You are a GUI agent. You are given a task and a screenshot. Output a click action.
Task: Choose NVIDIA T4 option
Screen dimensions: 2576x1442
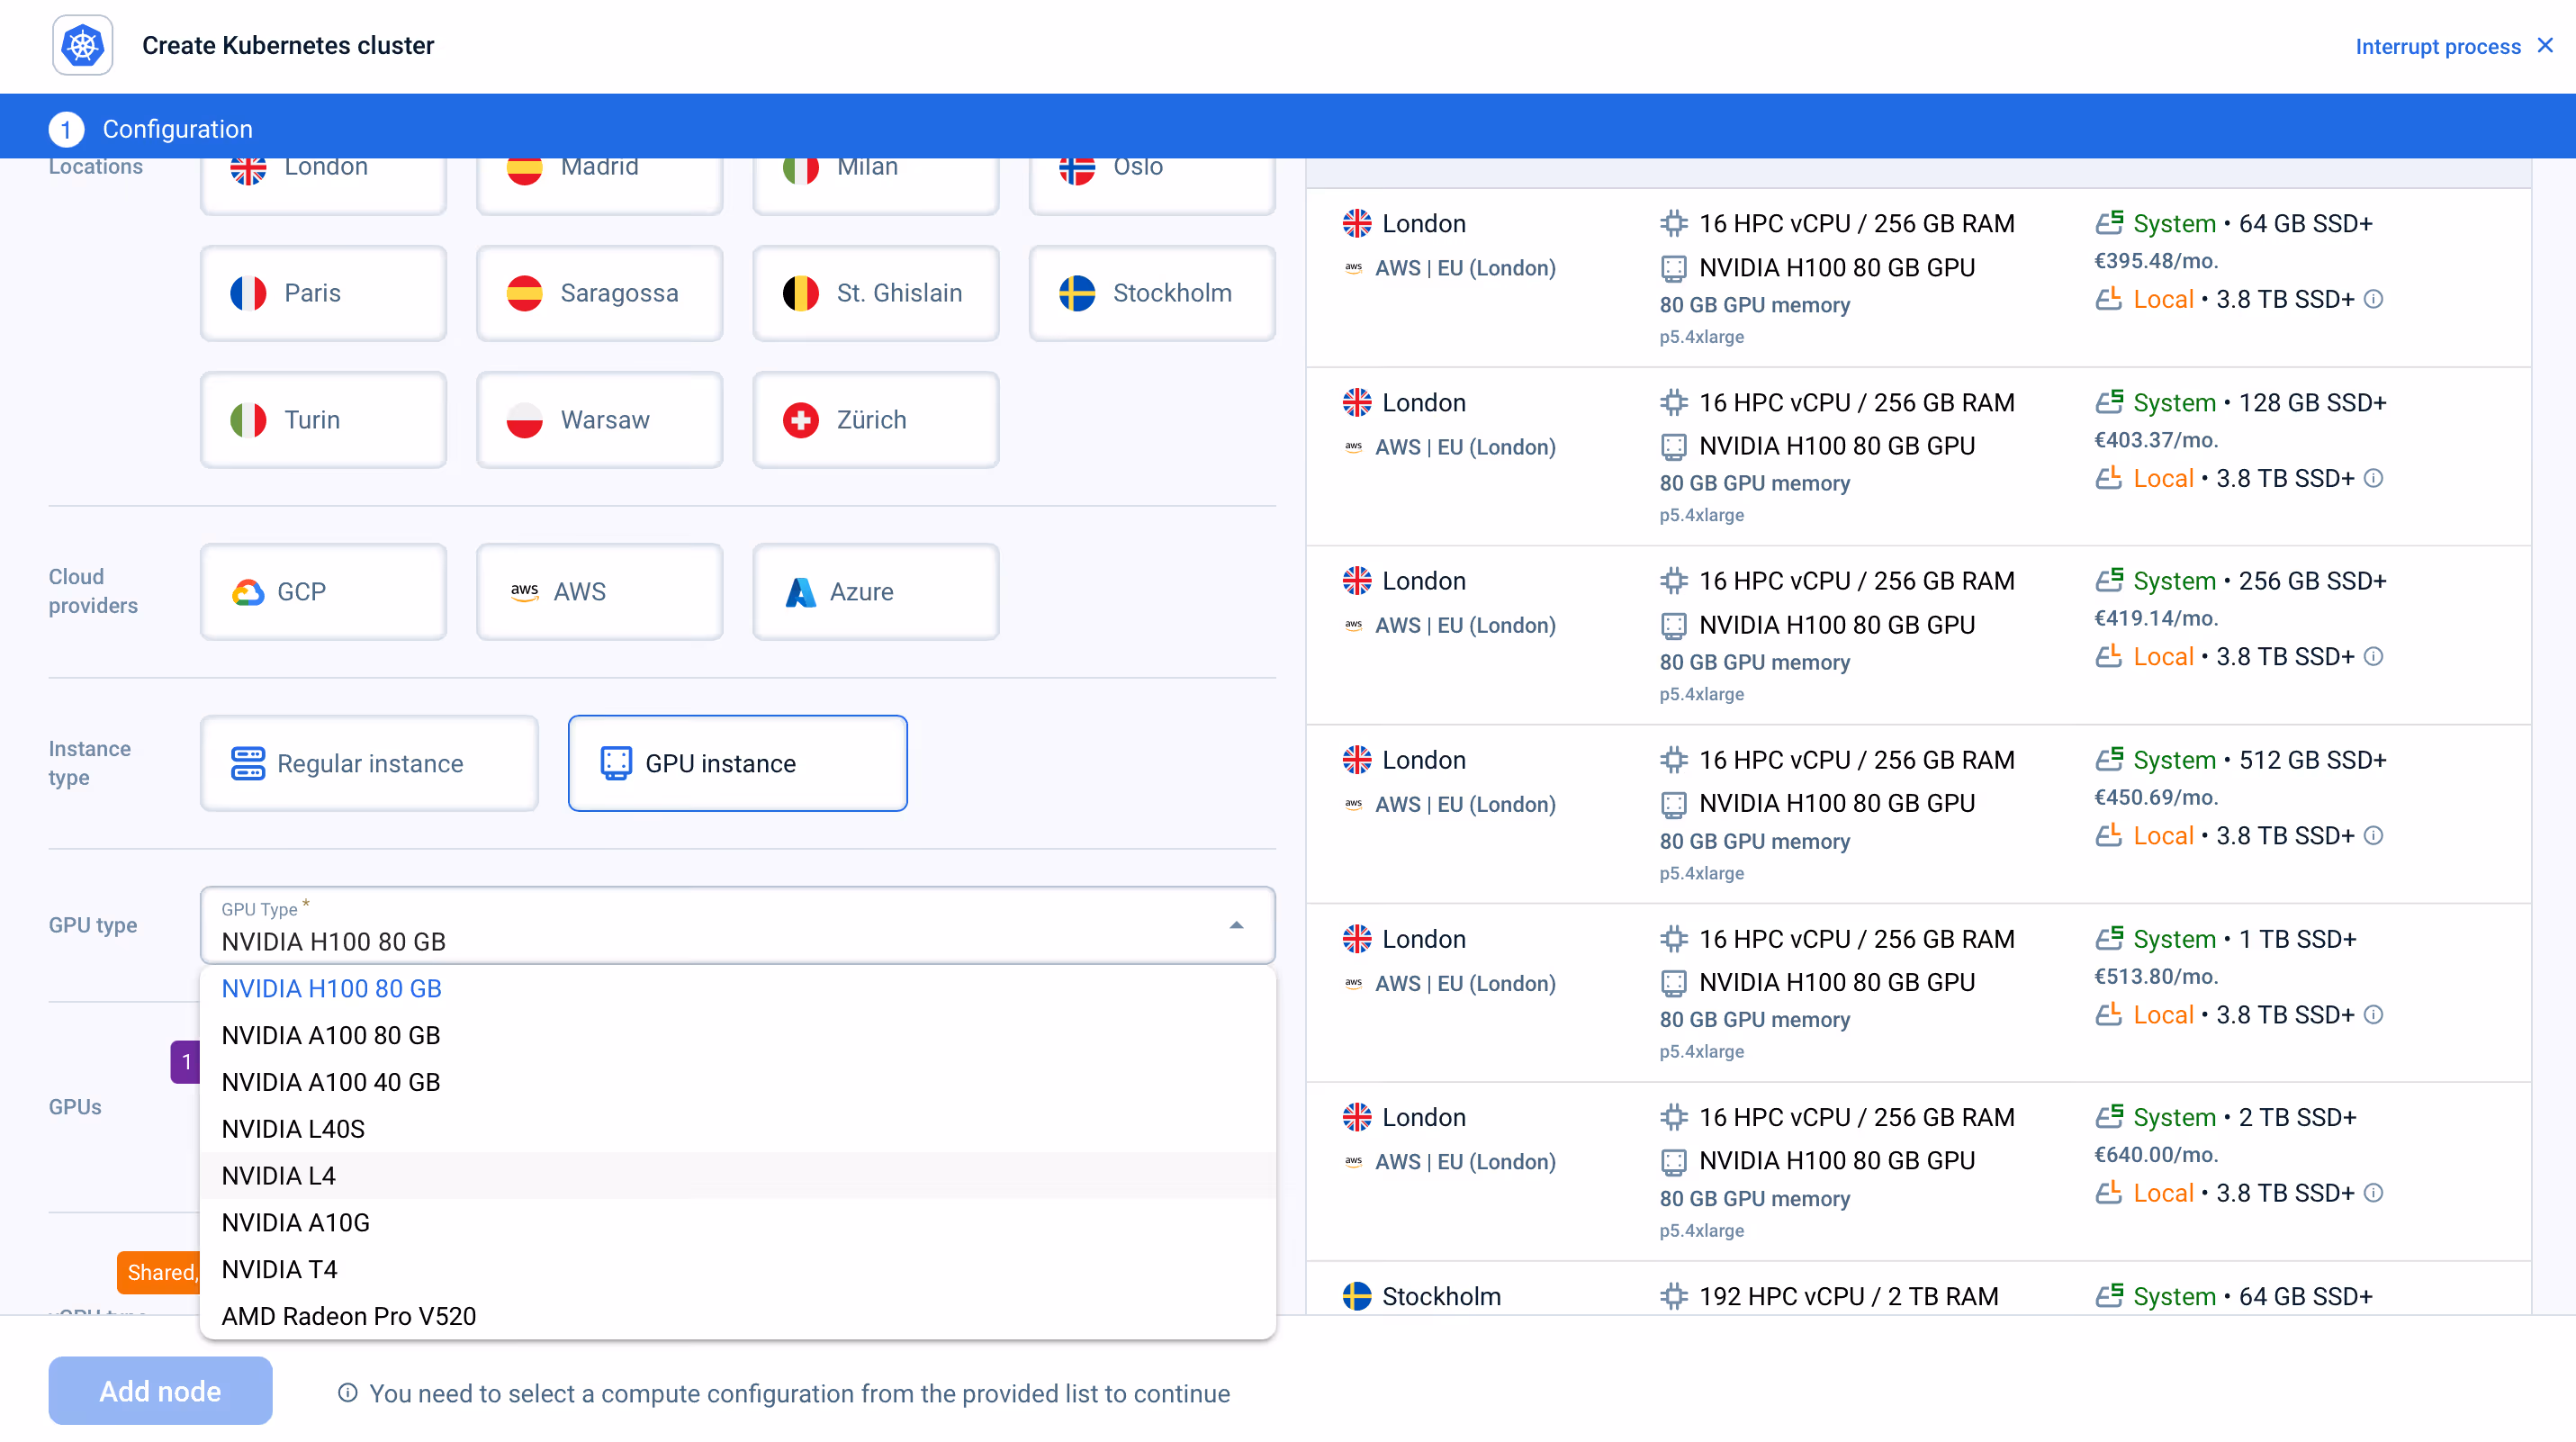coord(737,1269)
